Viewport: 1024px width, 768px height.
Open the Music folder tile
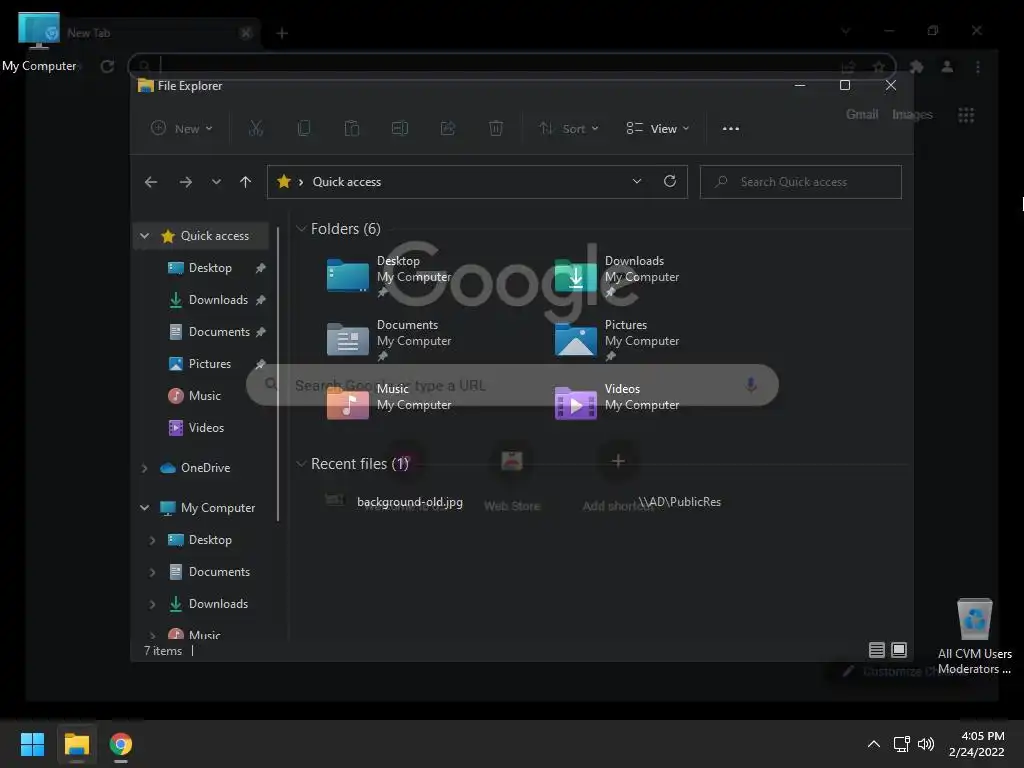pyautogui.click(x=389, y=401)
